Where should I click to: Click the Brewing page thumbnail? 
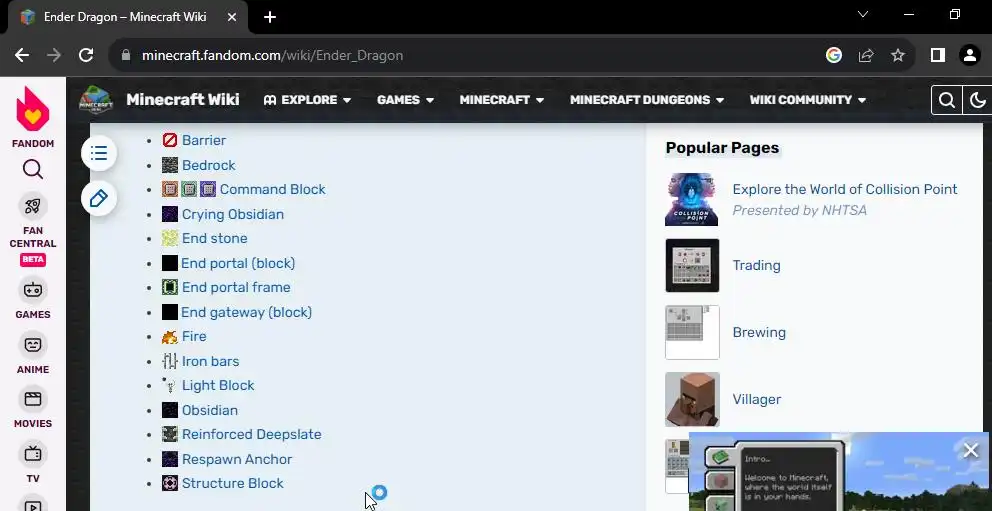click(x=692, y=333)
